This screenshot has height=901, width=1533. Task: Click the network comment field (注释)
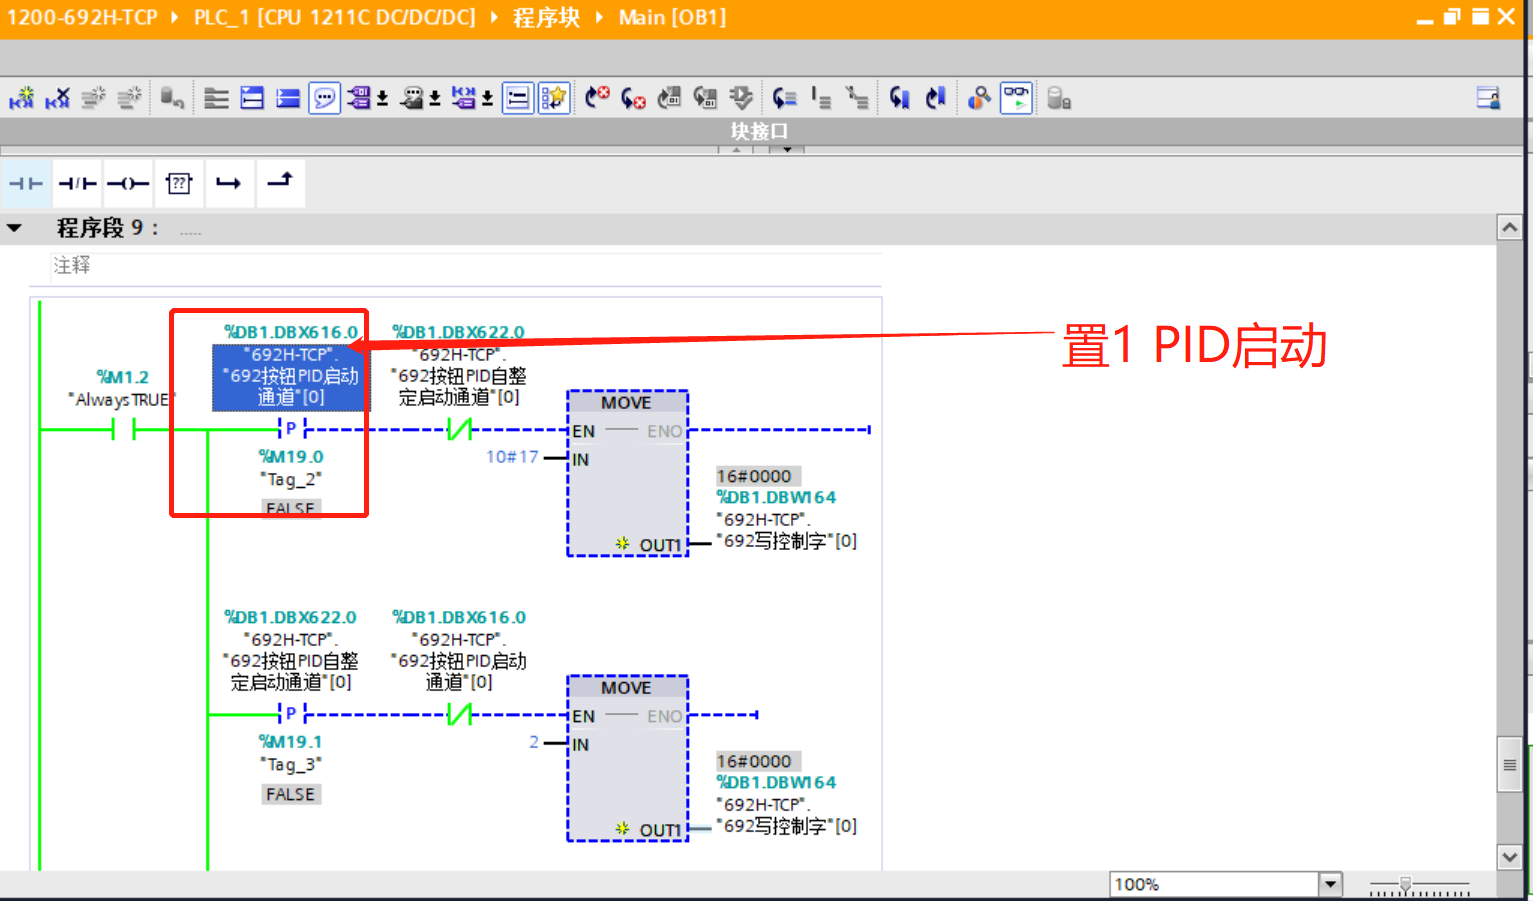(x=466, y=266)
